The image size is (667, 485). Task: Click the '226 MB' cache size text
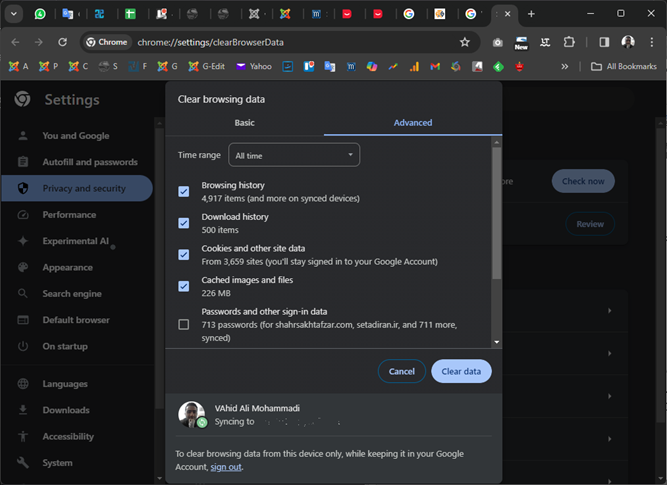point(216,293)
